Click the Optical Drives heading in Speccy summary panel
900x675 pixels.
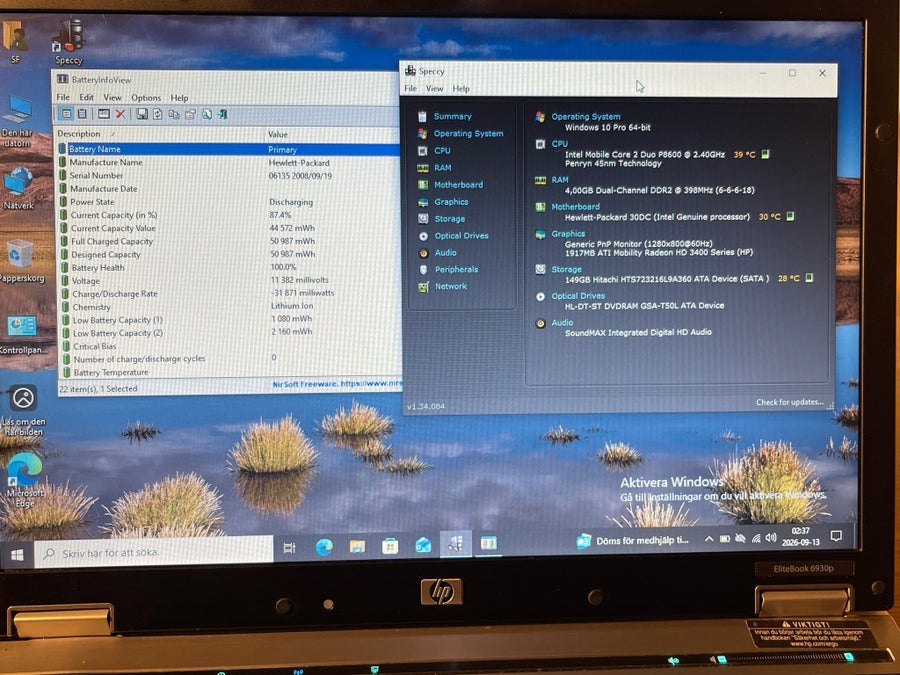click(x=578, y=296)
